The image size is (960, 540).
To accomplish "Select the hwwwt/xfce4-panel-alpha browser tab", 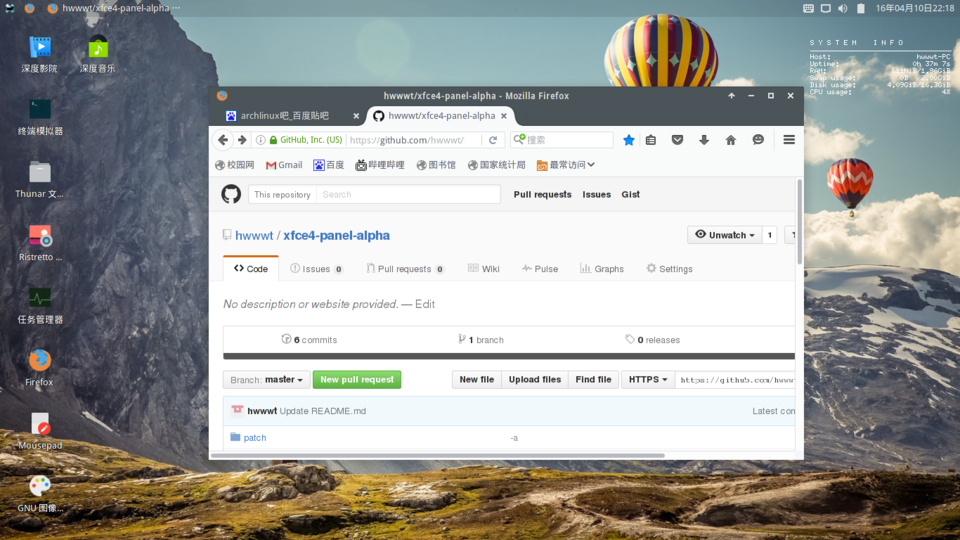I will click(x=441, y=116).
